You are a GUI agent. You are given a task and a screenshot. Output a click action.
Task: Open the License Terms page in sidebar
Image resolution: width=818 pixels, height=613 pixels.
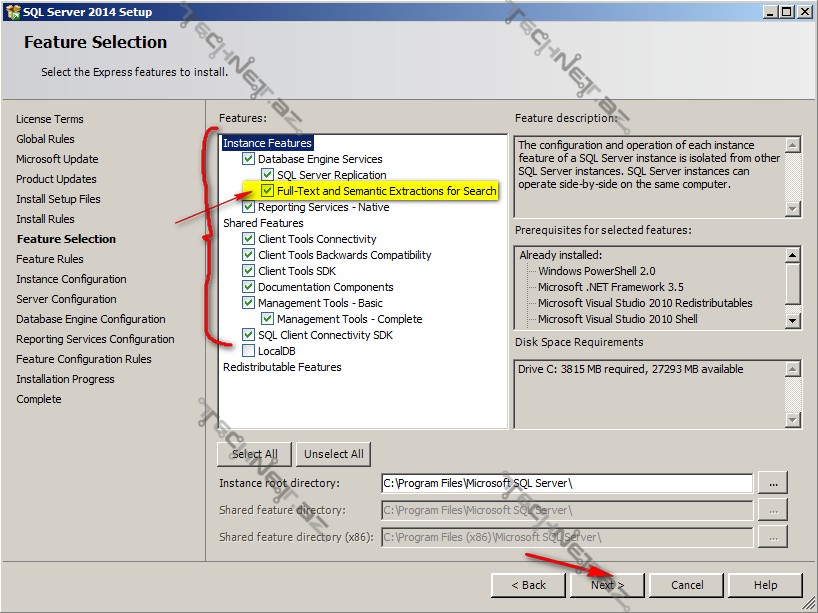coord(47,119)
